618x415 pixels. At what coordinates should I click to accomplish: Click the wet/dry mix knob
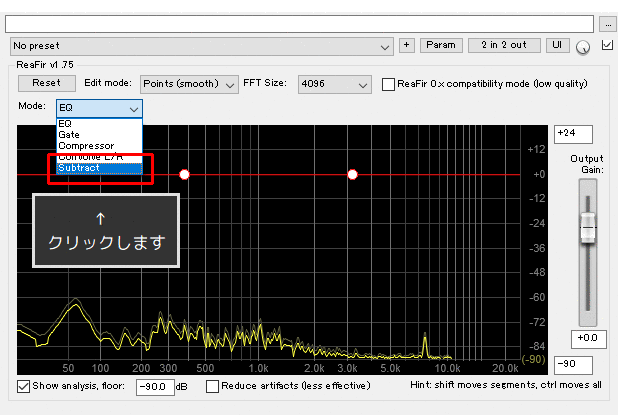[x=583, y=46]
